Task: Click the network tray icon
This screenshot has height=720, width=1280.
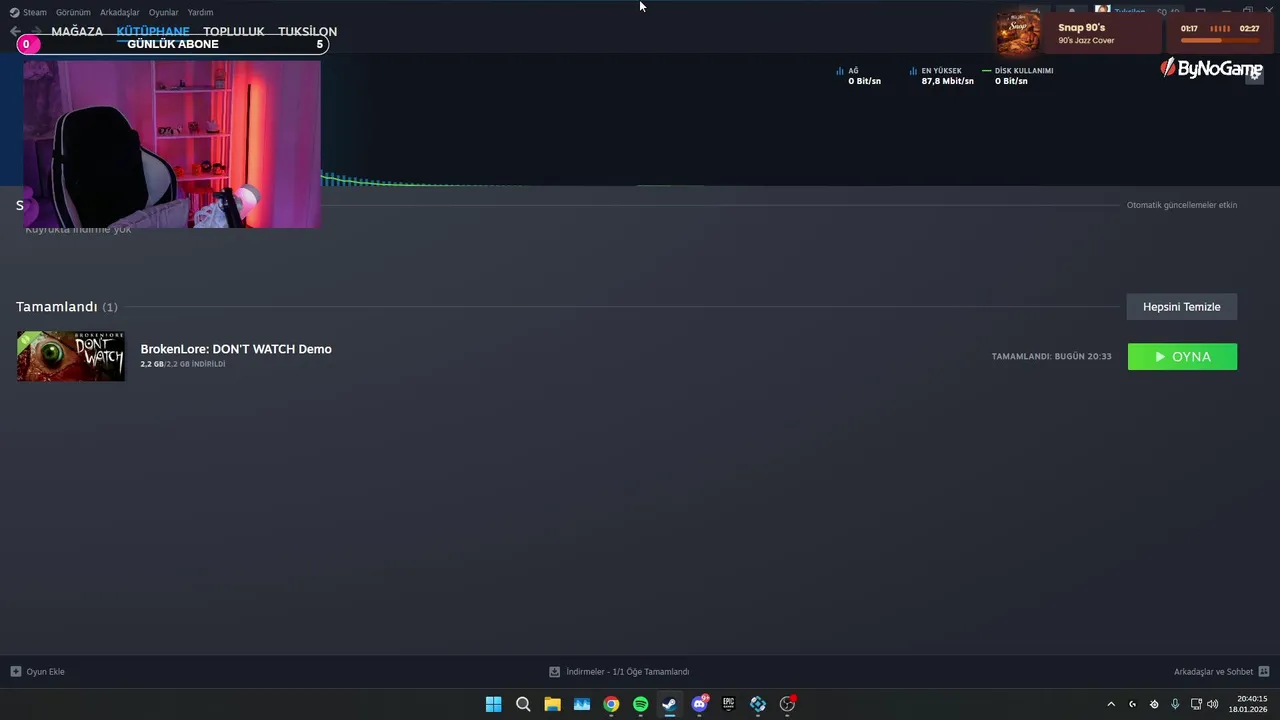Action: coord(1196,704)
